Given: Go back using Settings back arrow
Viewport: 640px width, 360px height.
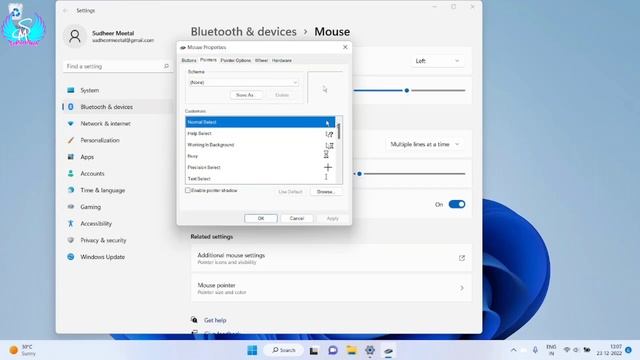Looking at the screenshot, I should [x=65, y=11].
